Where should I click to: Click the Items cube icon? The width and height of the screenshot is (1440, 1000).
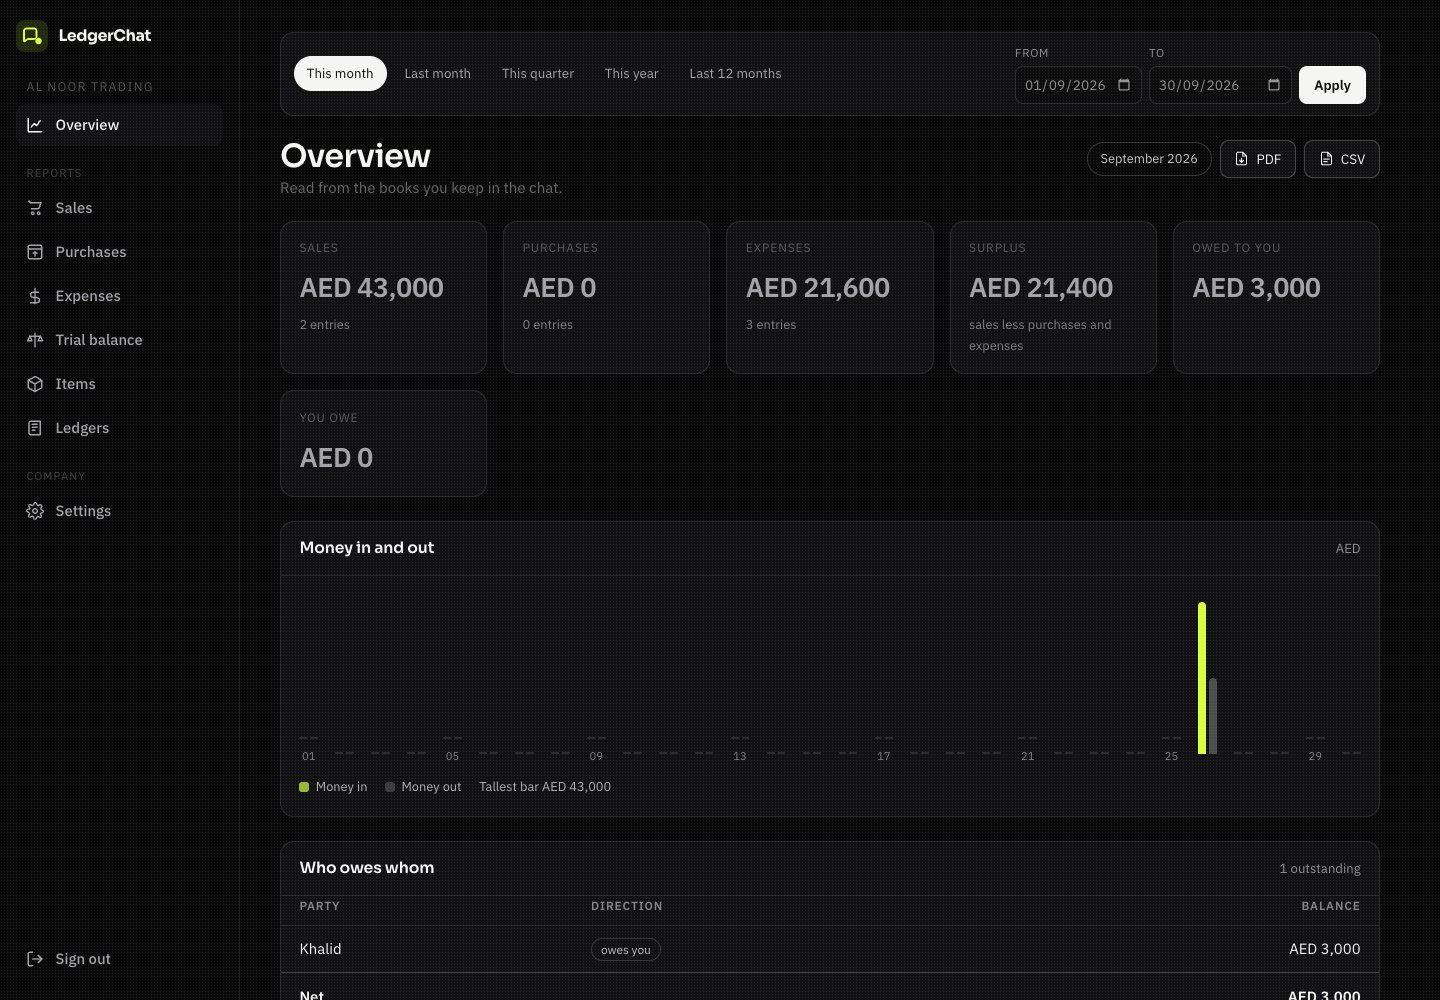[x=35, y=384]
